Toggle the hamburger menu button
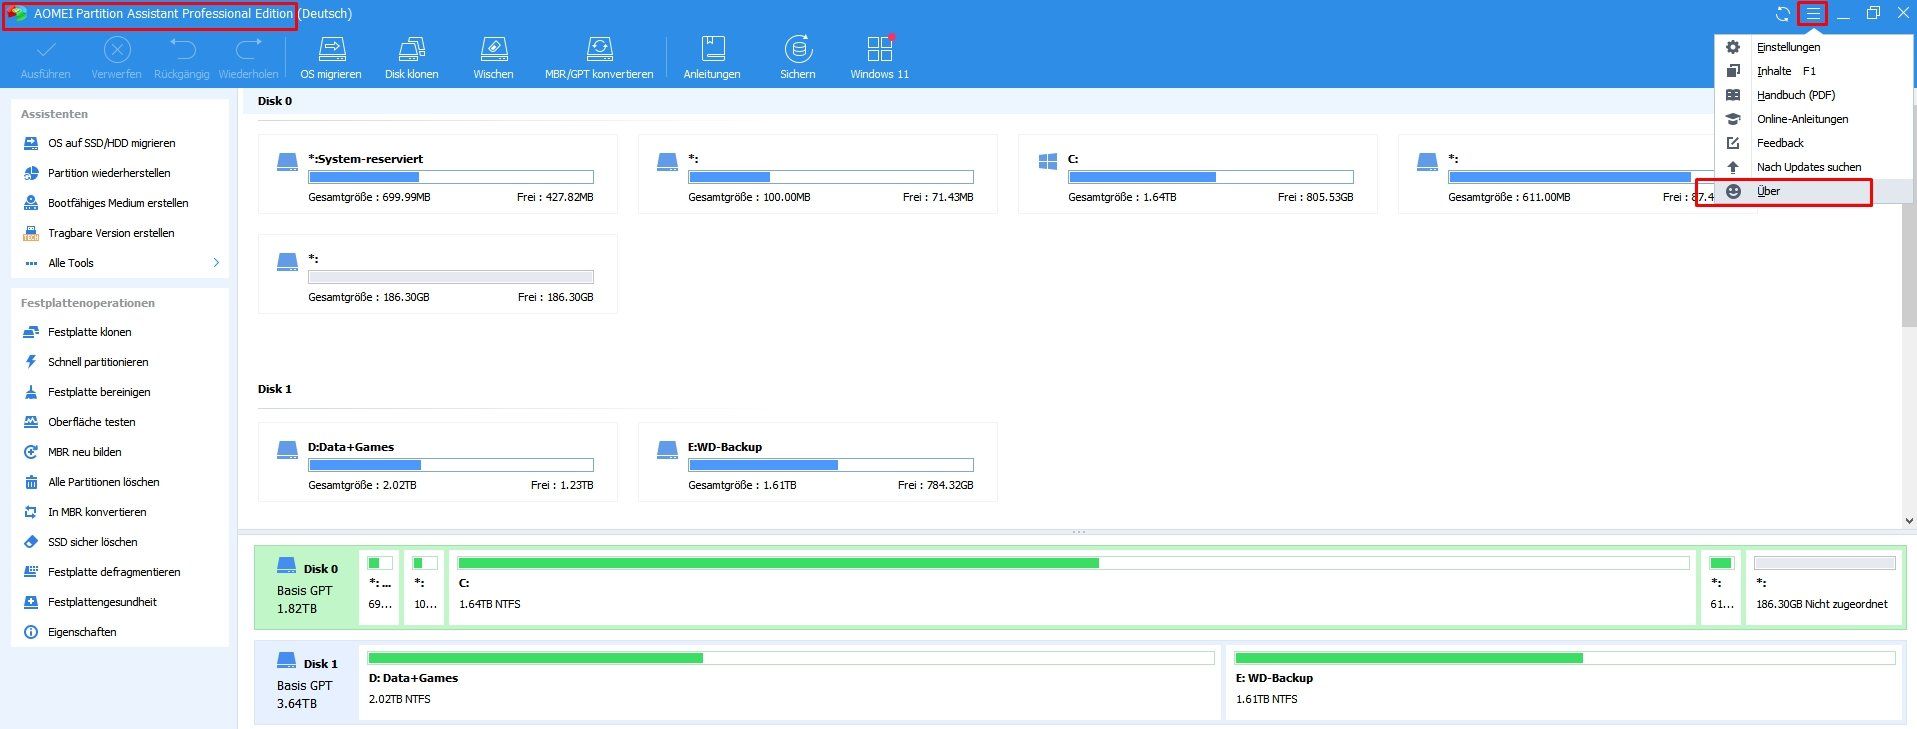Screen dimensions: 1917x729 coord(1812,14)
